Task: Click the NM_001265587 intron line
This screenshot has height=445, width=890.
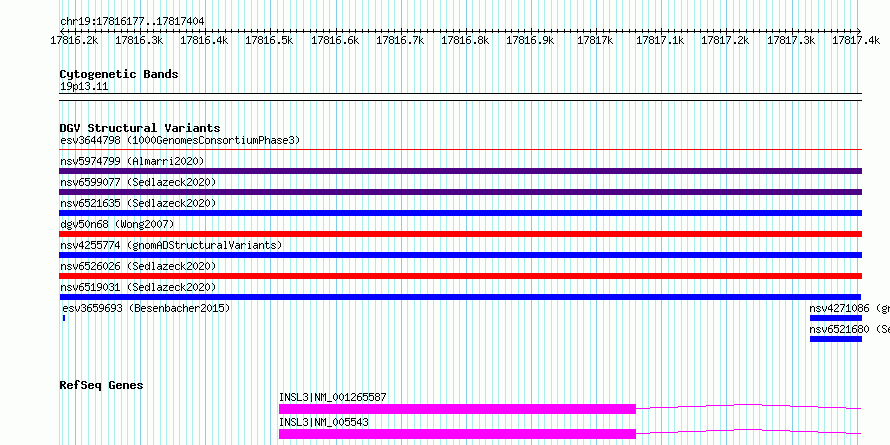Action: pyautogui.click(x=749, y=406)
